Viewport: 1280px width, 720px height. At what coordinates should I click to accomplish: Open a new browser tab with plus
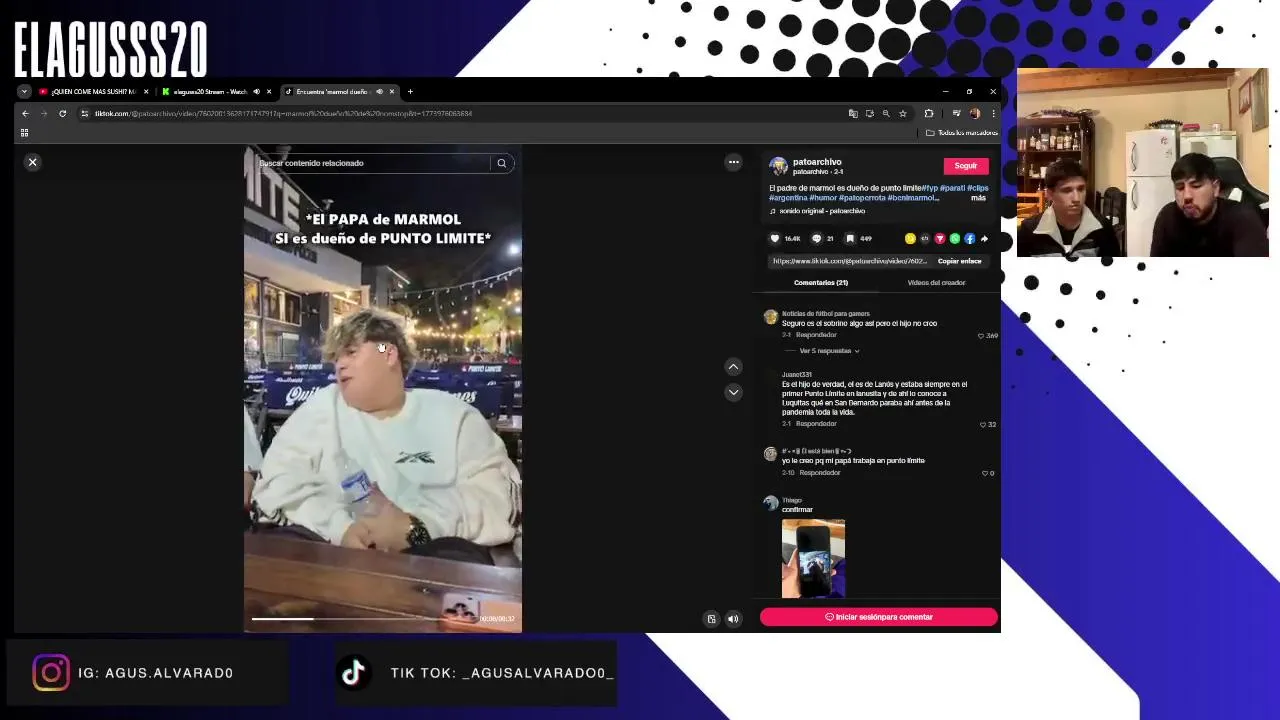pos(410,91)
